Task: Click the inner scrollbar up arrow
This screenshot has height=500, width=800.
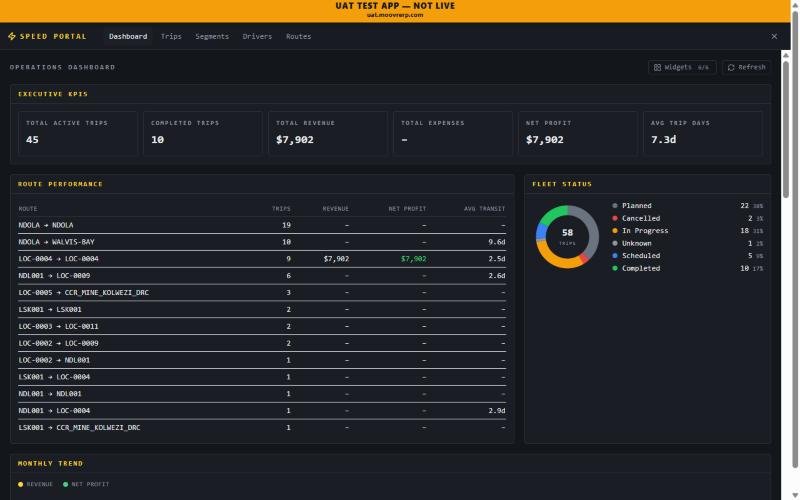Action: [x=786, y=55]
